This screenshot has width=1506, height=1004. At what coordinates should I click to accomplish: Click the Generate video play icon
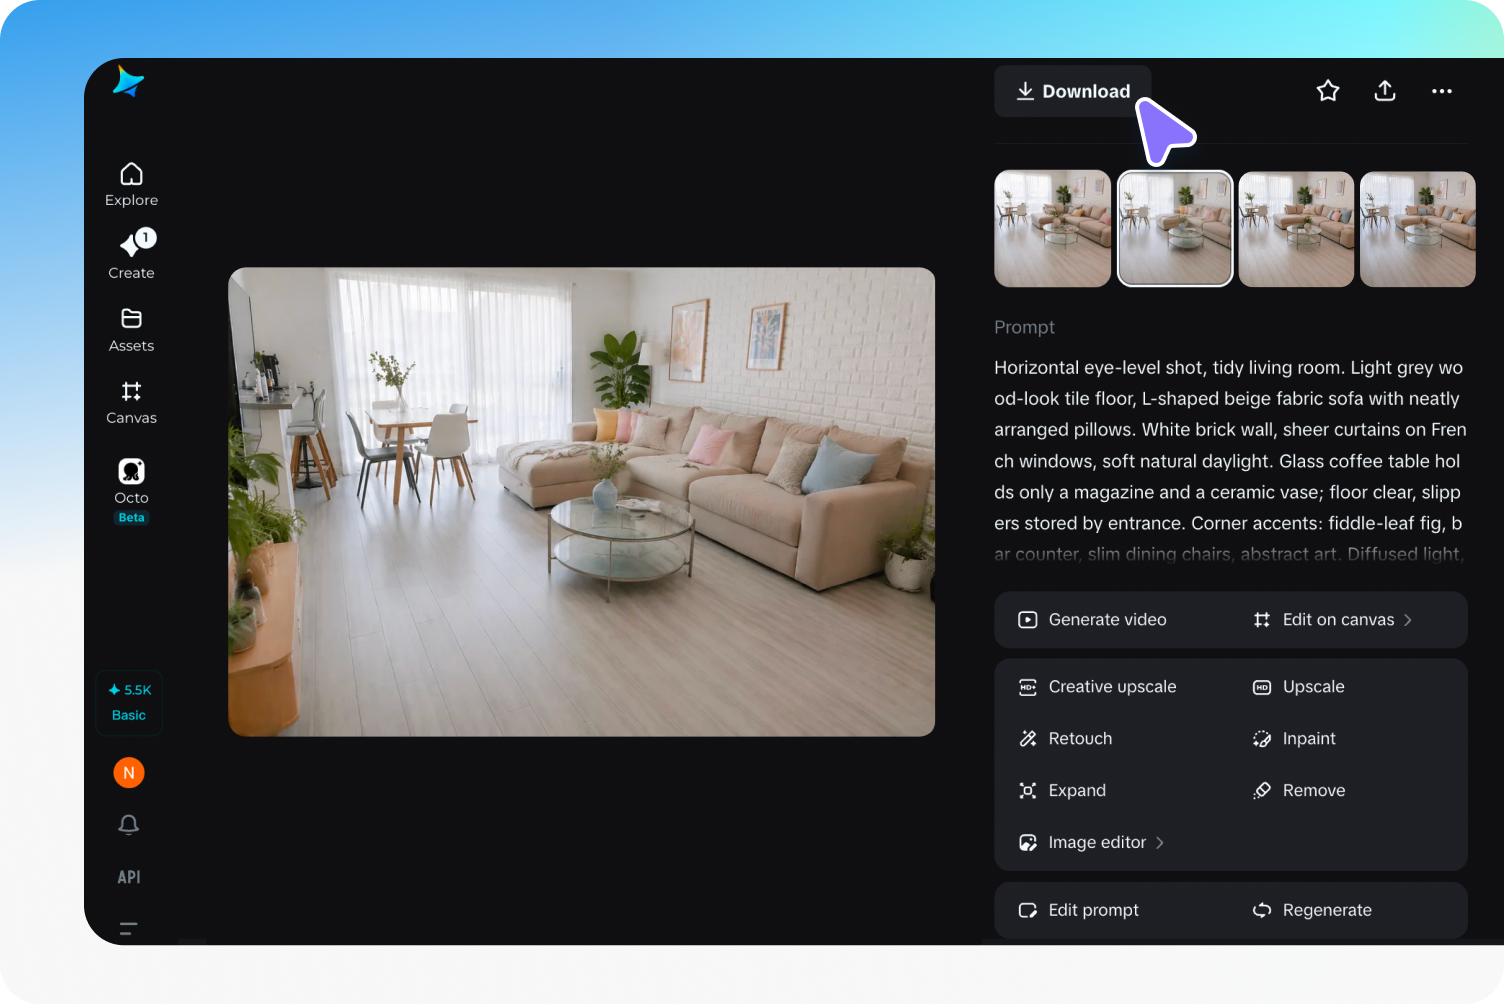[1027, 620]
